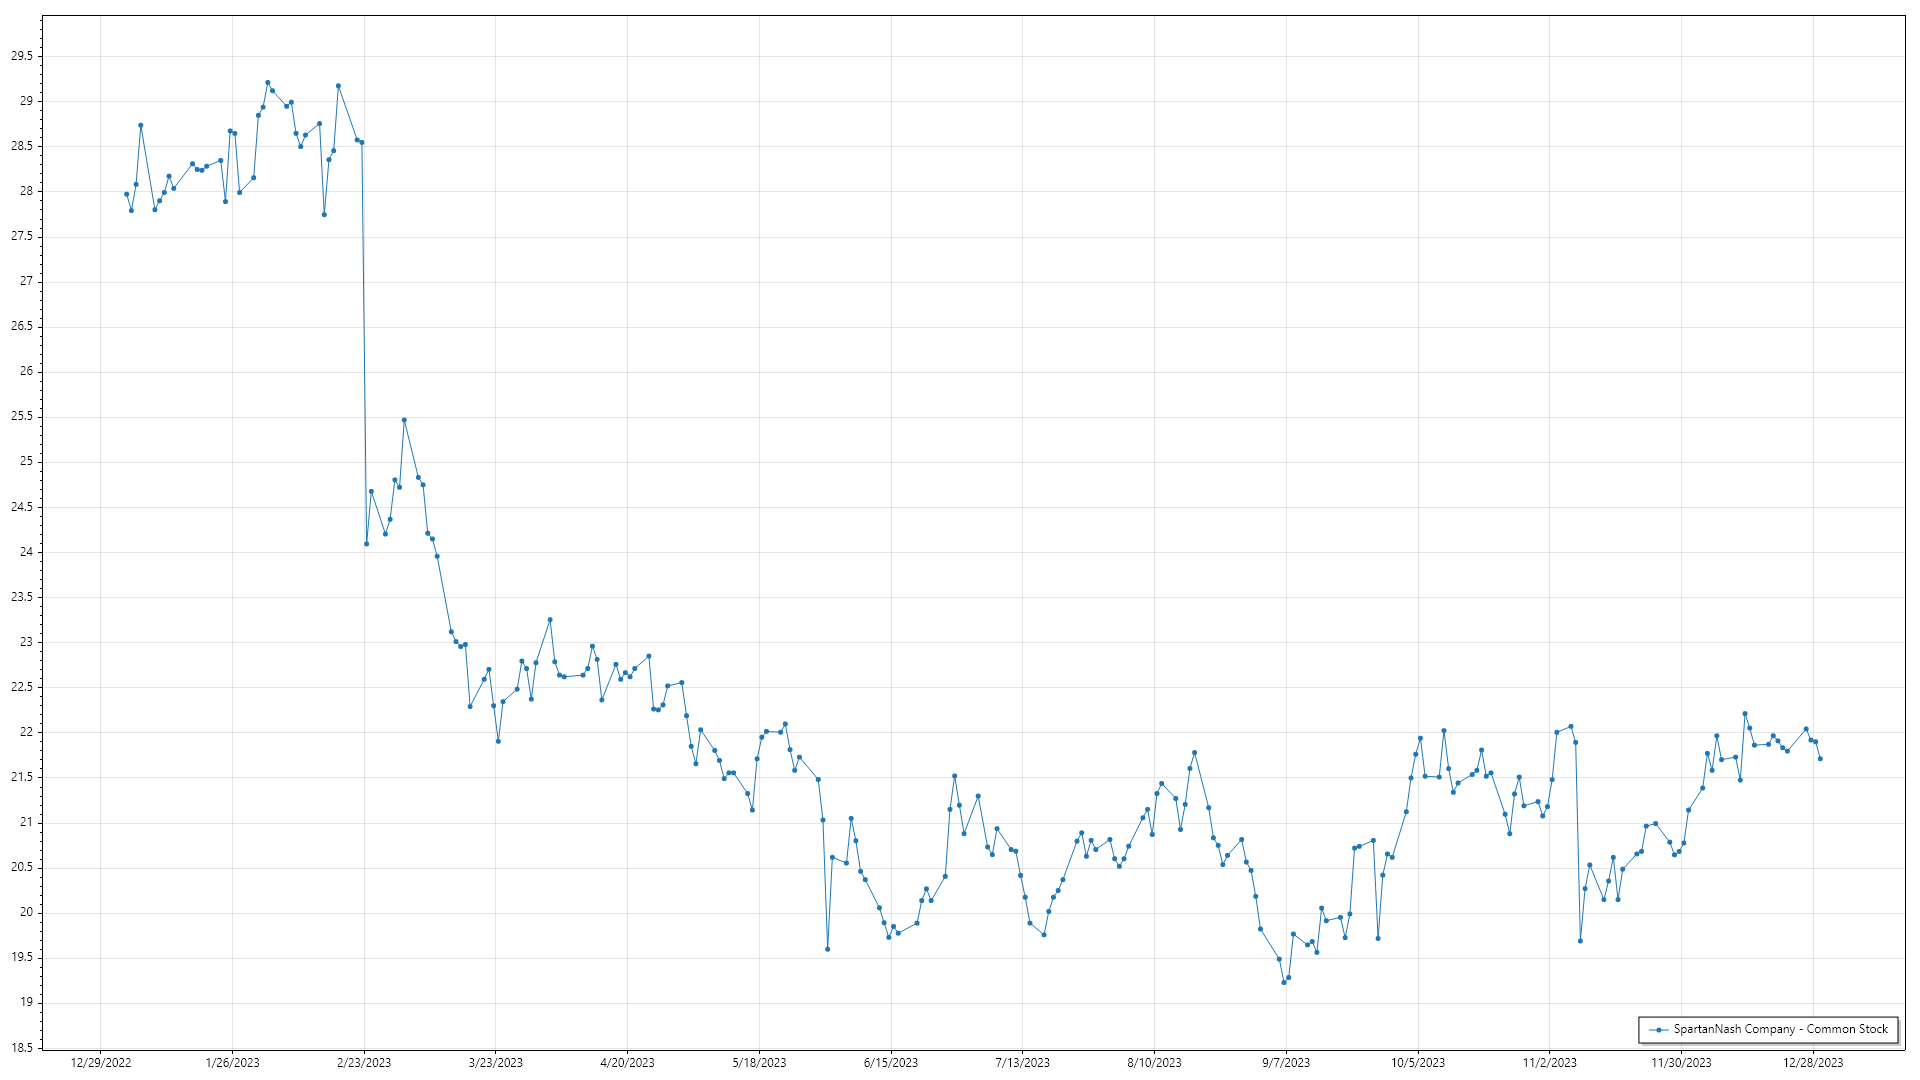Select the 4/20/2023 date axis label
Viewport: 1920px width, 1080px height.
627,1063
